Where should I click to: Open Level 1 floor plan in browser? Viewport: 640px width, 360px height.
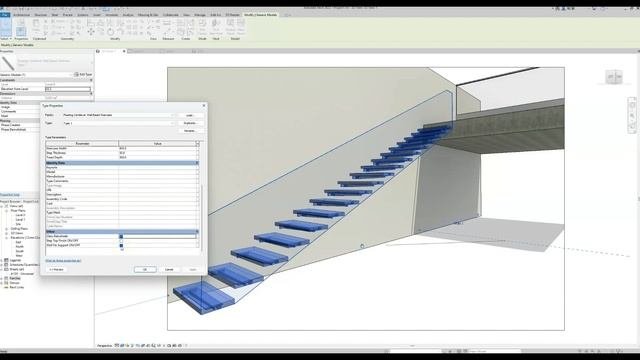point(20,220)
